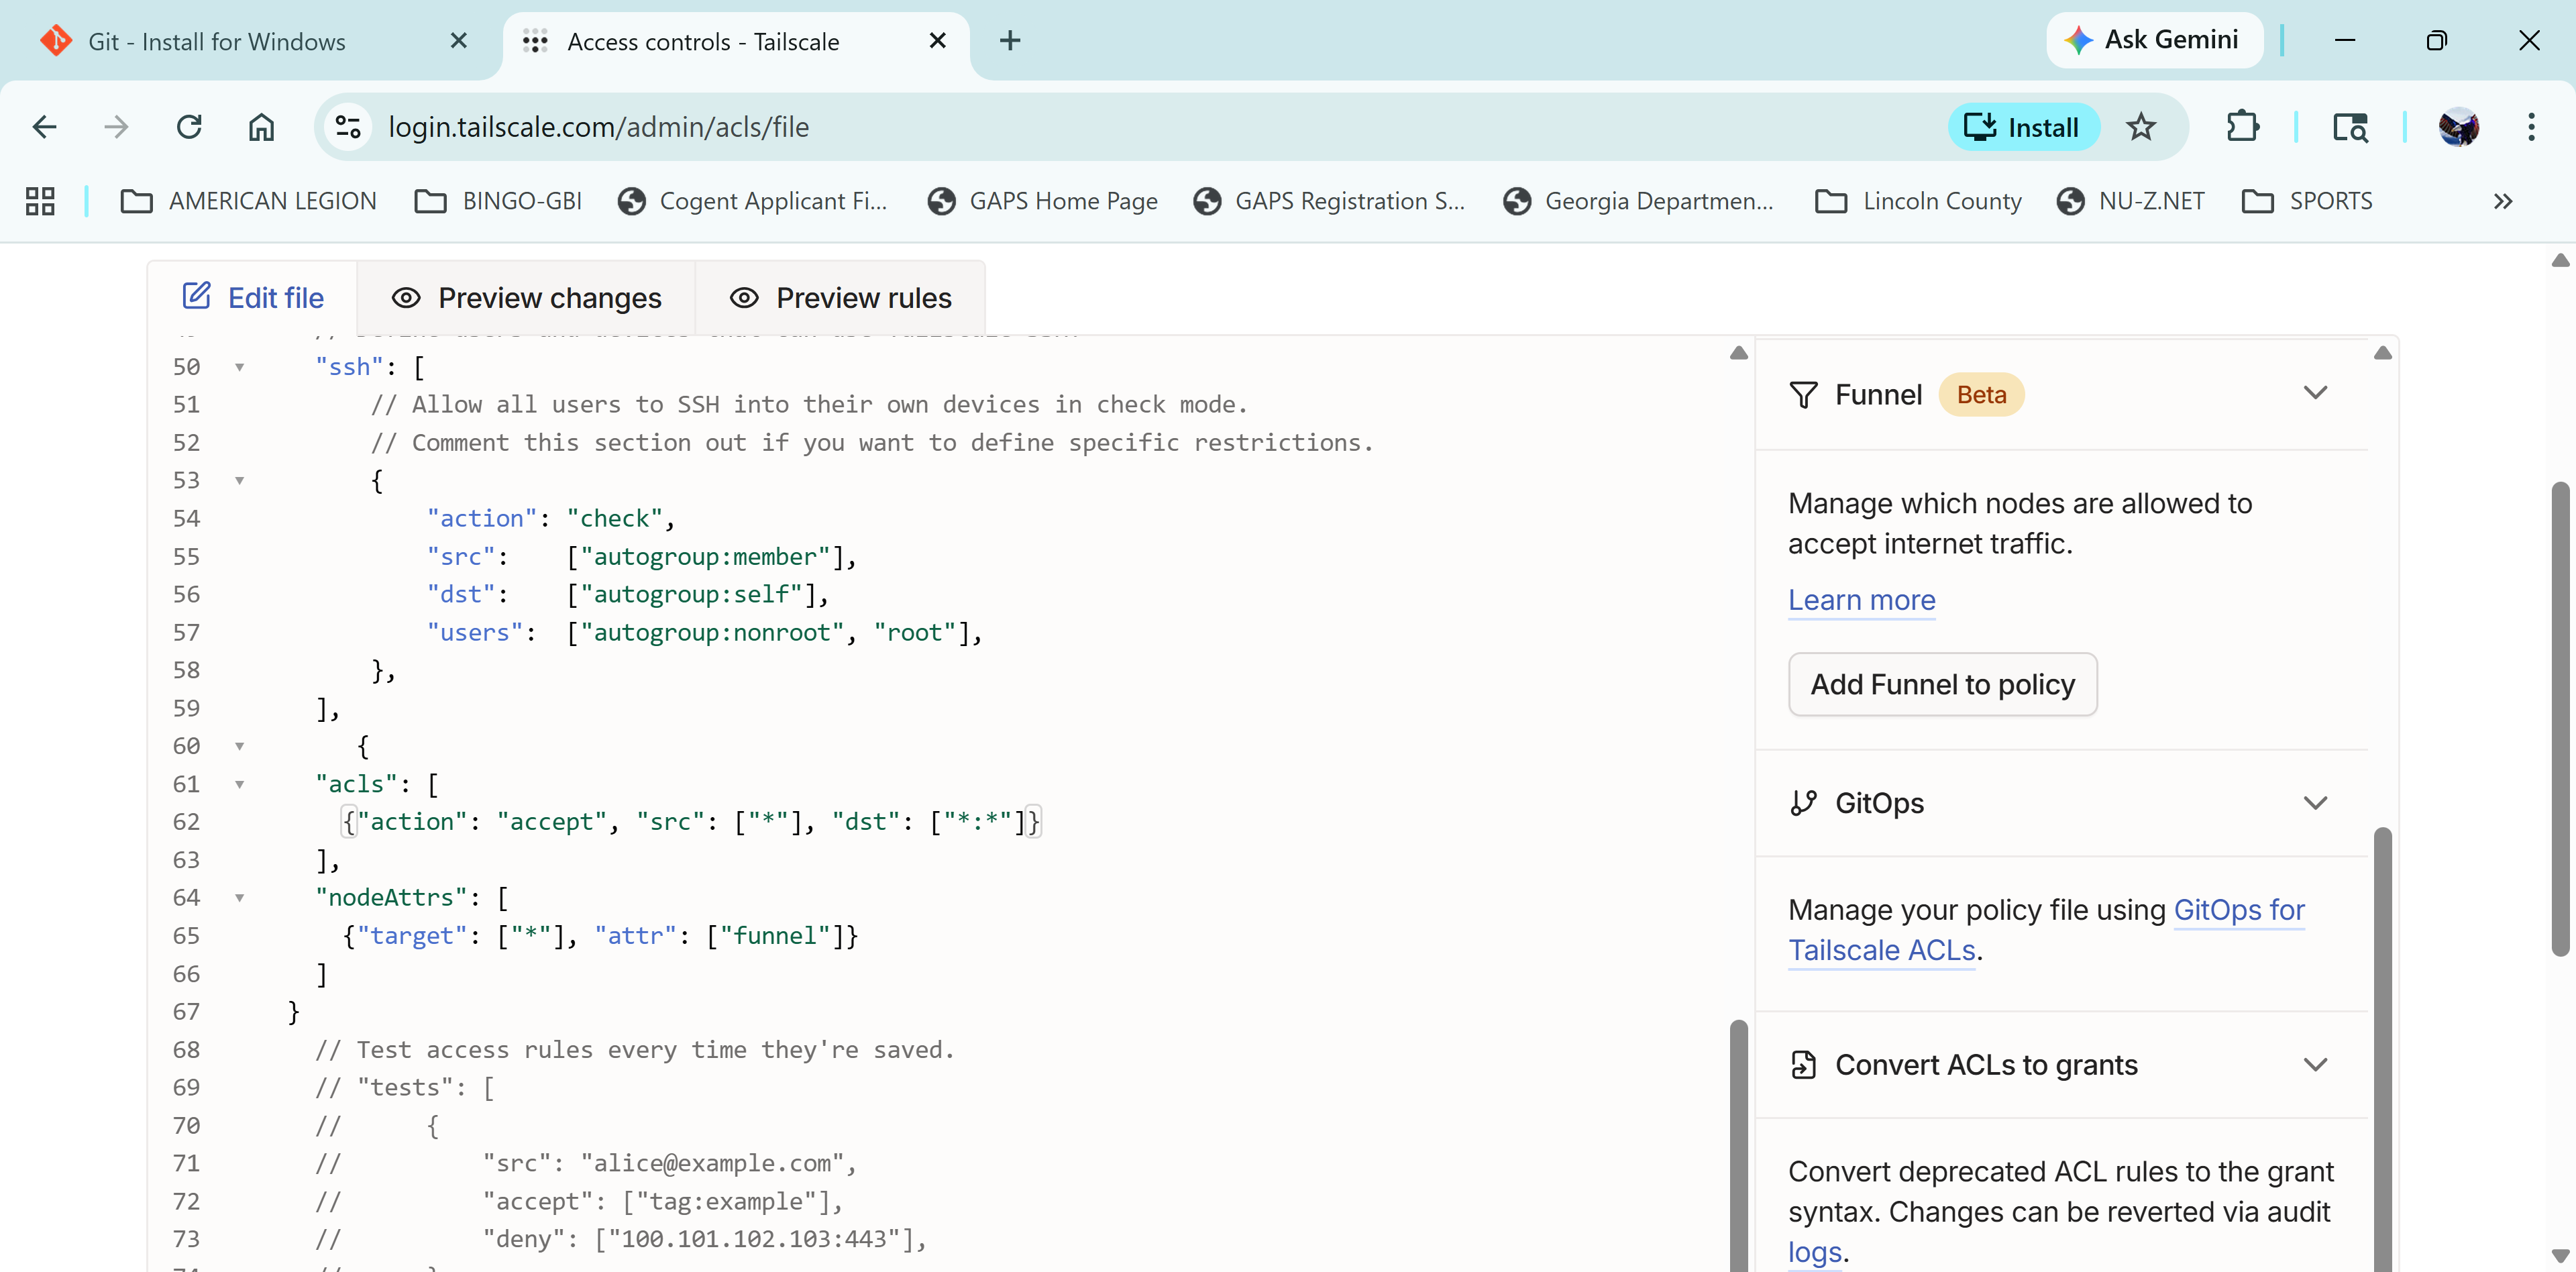This screenshot has height=1272, width=2576.
Task: Show more bookmarks with the double chevron
Action: [2503, 201]
